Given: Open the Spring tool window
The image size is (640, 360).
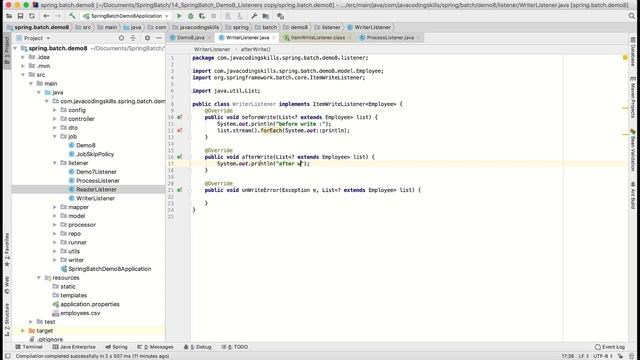Looking at the screenshot, I should point(116,347).
